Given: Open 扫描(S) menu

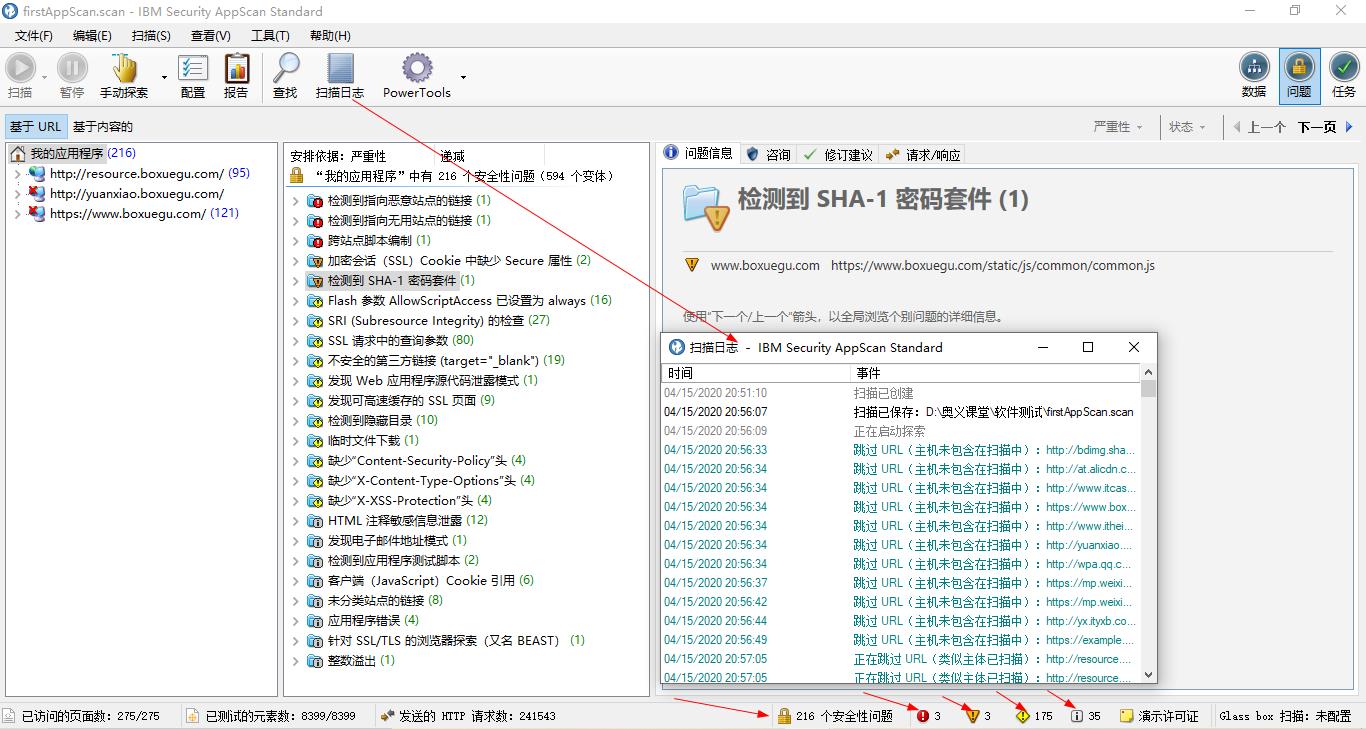Looking at the screenshot, I should (151, 35).
